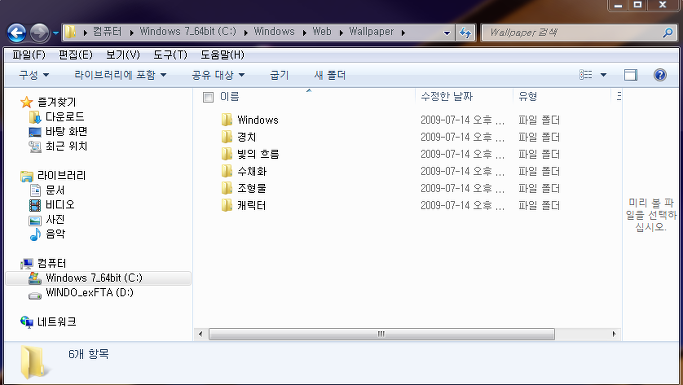Open the 보기(V) menu
683x385 pixels.
point(123,55)
